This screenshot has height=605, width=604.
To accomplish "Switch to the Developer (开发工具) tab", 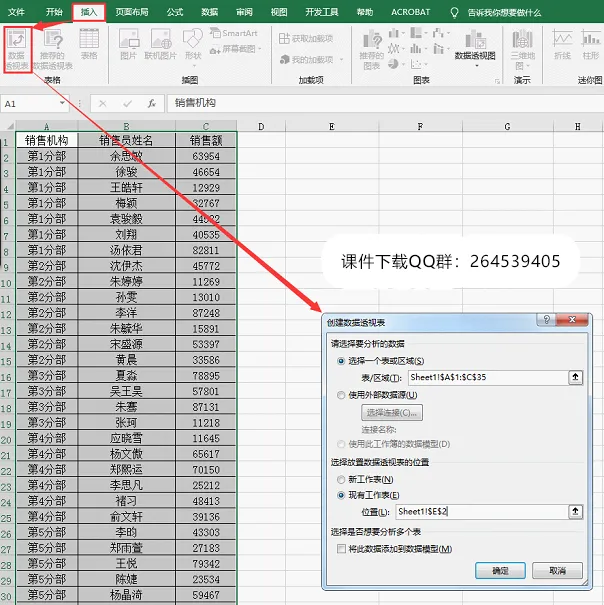I will pos(321,12).
